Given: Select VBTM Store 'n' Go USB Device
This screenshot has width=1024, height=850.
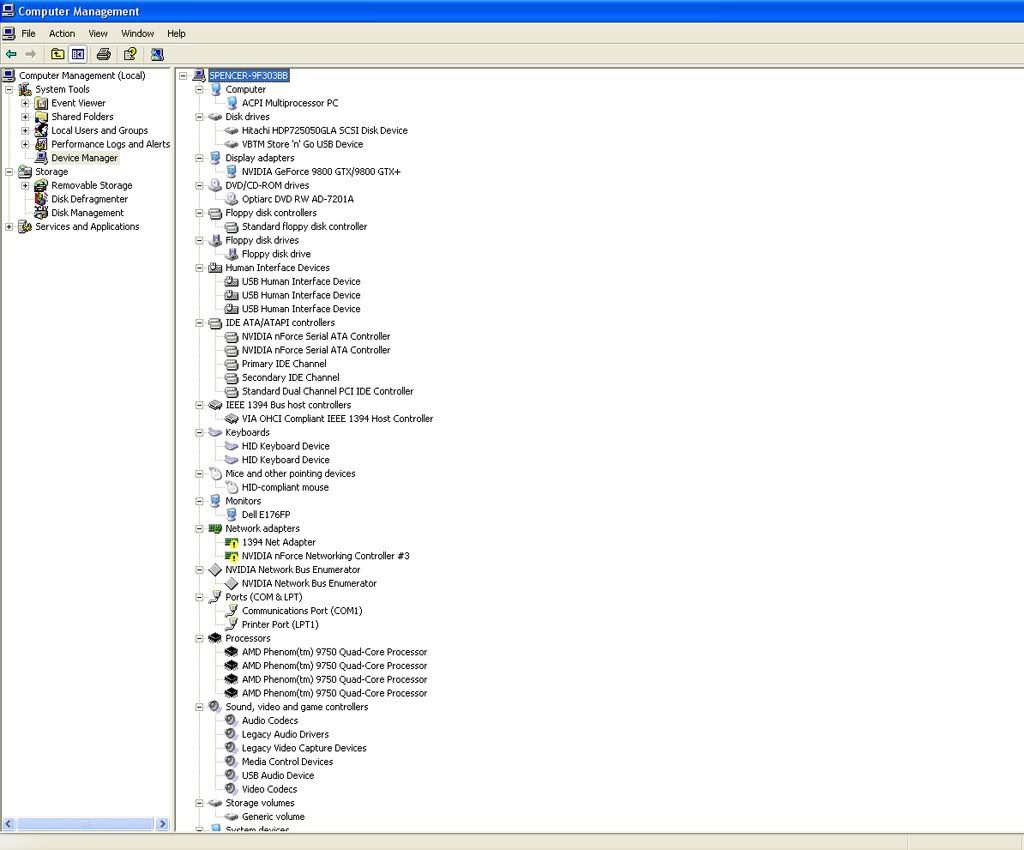Looking at the screenshot, I should 302,144.
